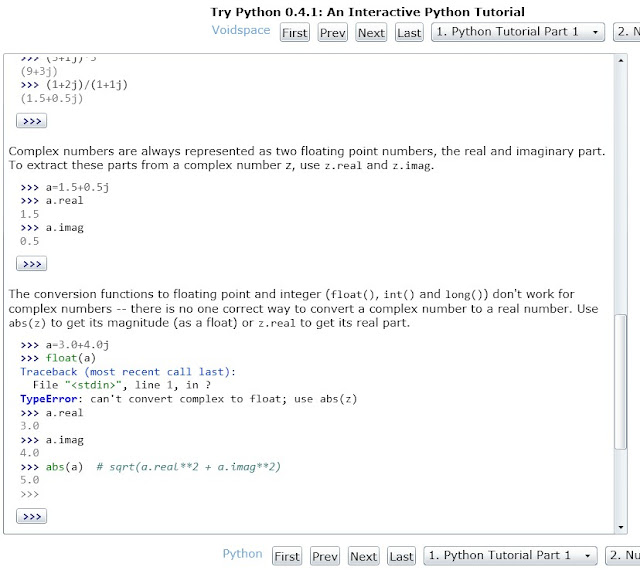The height and width of the screenshot is (570, 640).
Task: Advance using the bottom Next button
Action: click(364, 557)
